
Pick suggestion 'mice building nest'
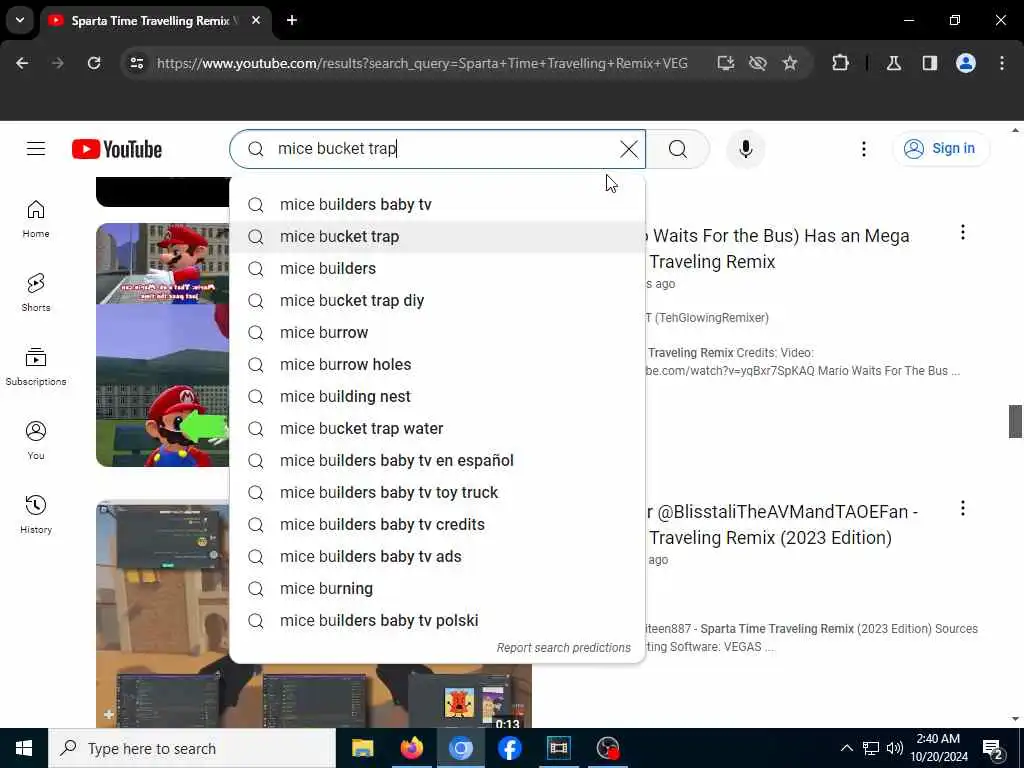[x=438, y=396]
